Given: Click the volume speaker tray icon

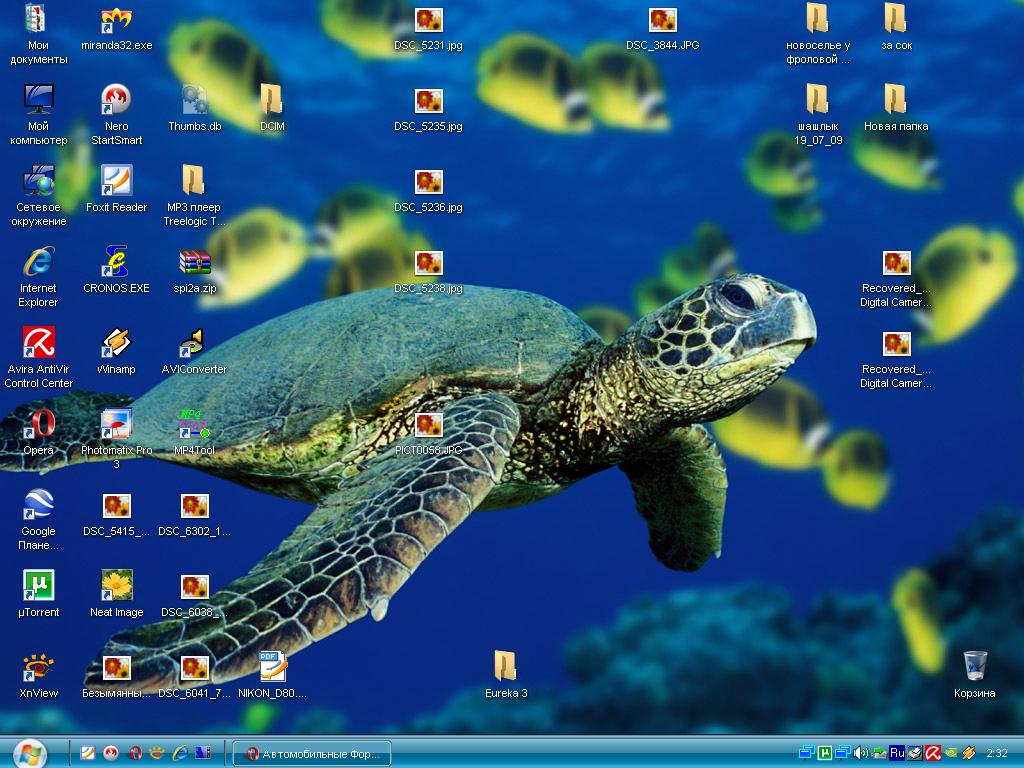Looking at the screenshot, I should [861, 753].
